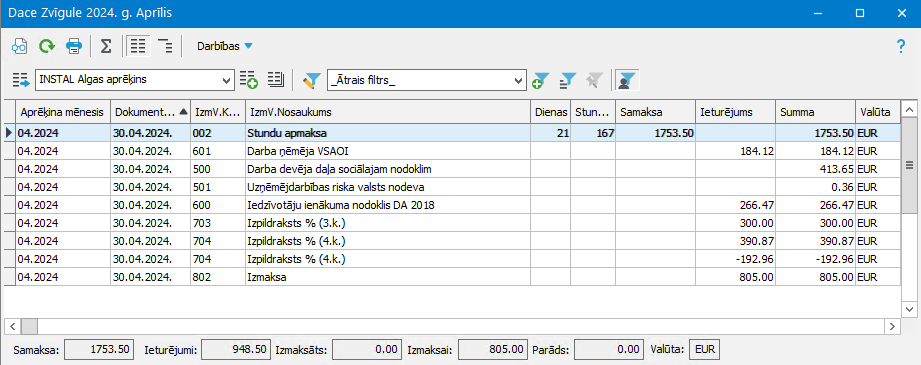921x365 pixels.
Task: Click the 413.65 Summa cell
Action: pyautogui.click(x=815, y=169)
